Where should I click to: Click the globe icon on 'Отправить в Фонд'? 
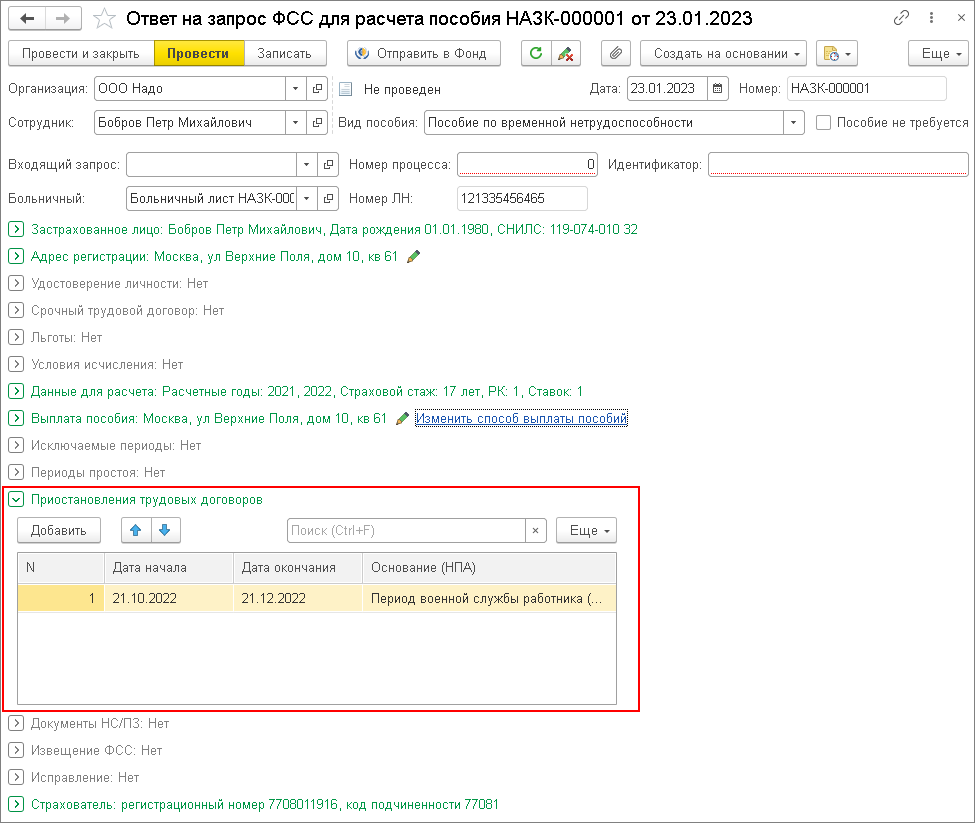[362, 53]
